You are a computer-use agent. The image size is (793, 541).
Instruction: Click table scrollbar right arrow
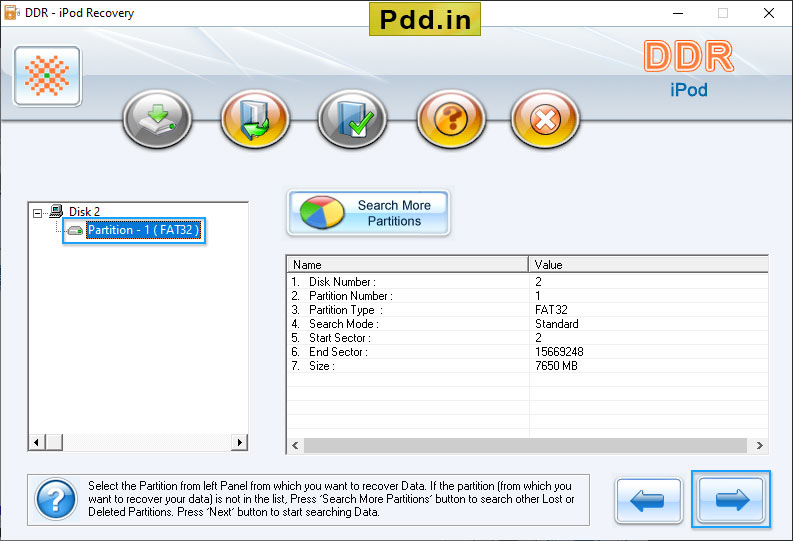point(760,445)
